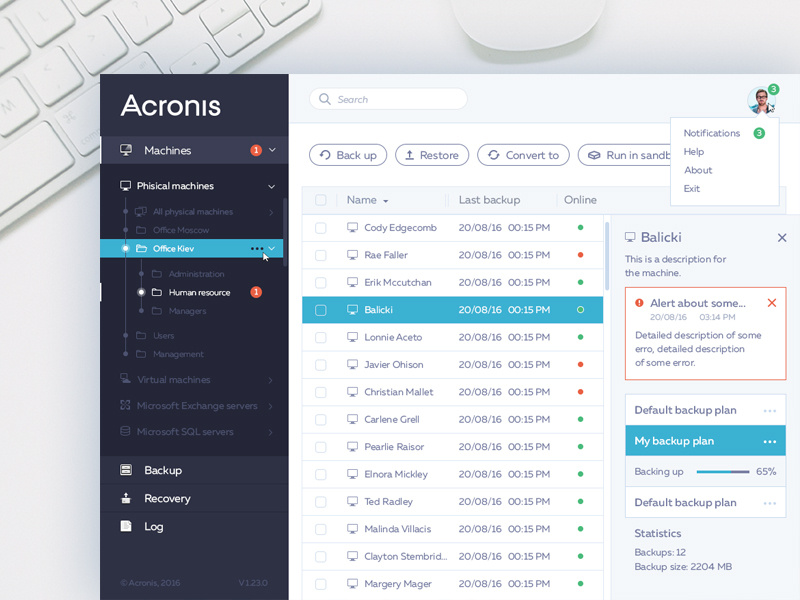Click the Machines monitor icon in sidebar
The height and width of the screenshot is (600, 800).
tap(126, 149)
